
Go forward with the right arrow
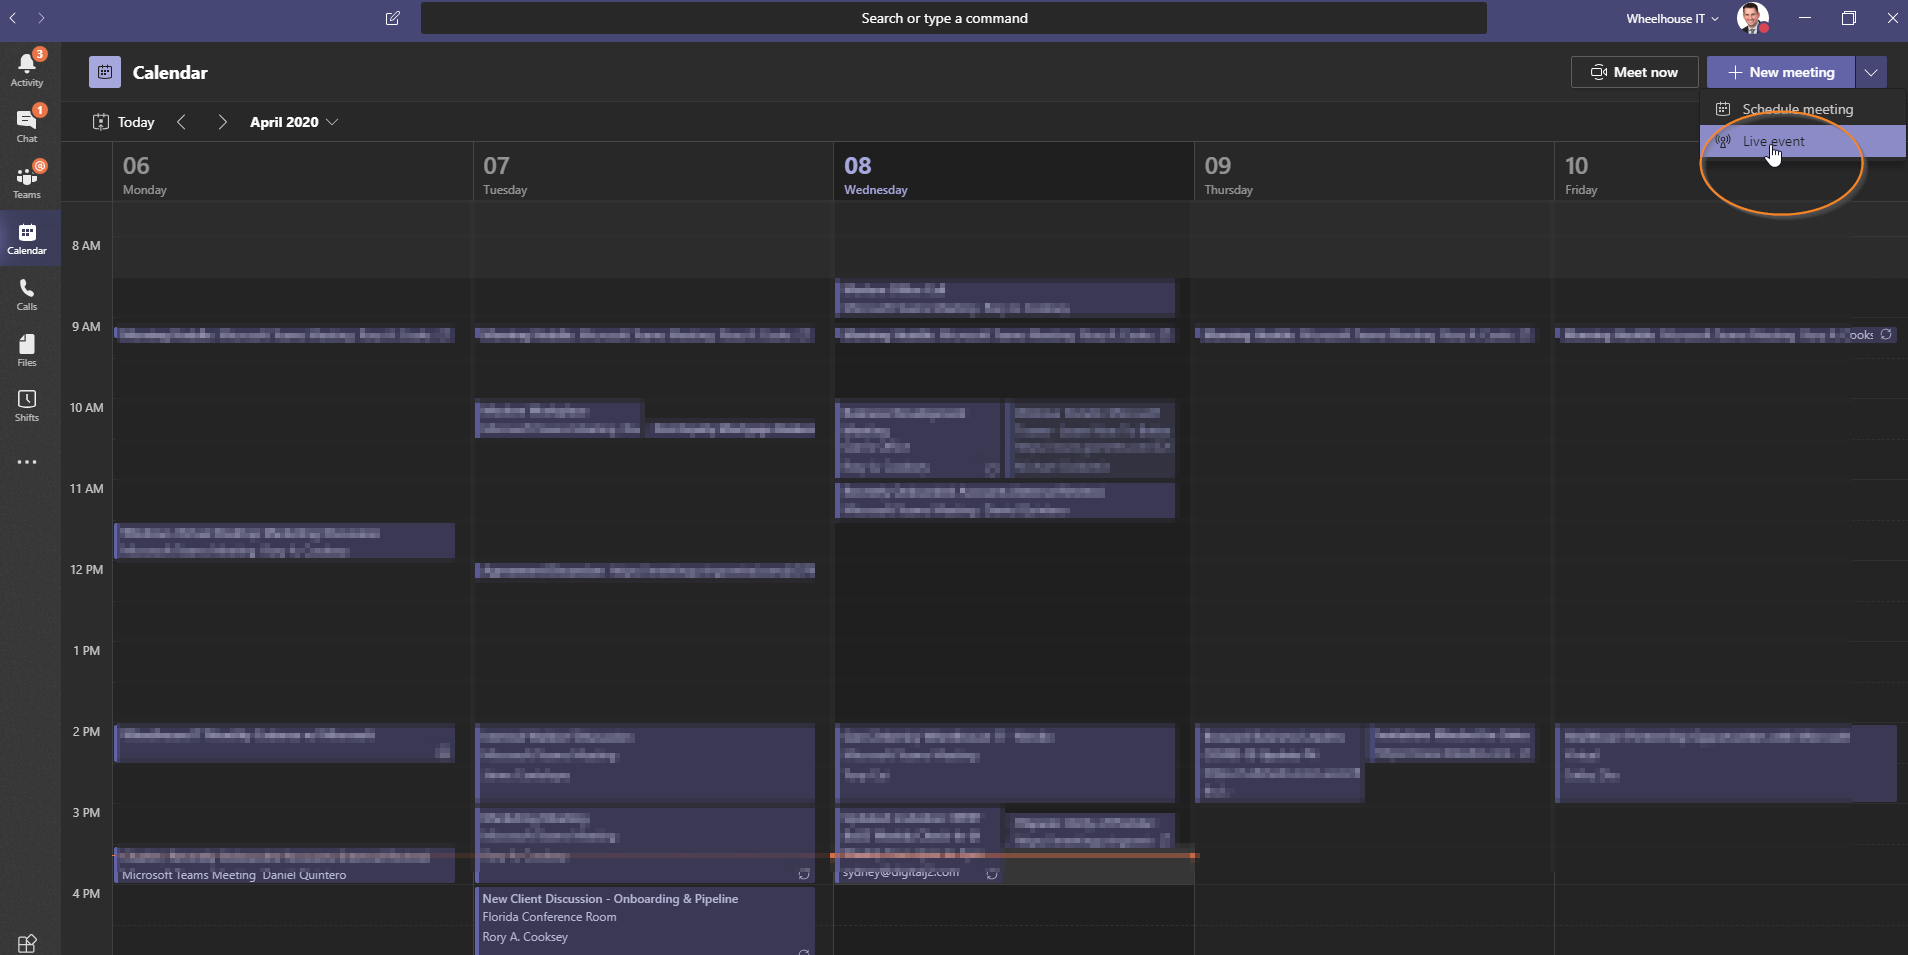[x=41, y=18]
